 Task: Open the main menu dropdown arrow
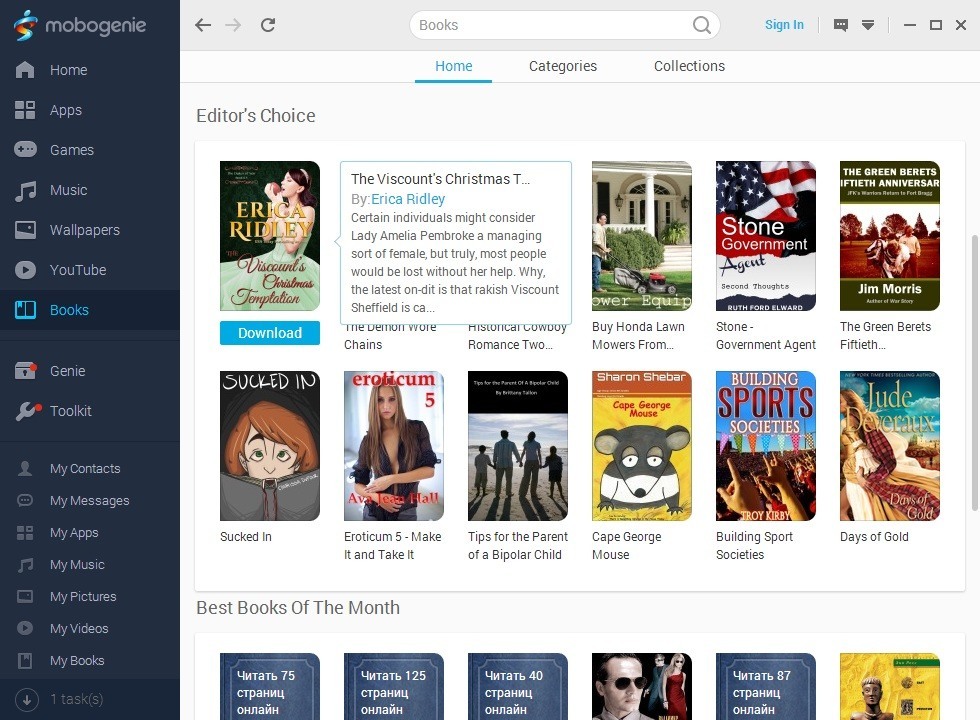pos(866,24)
